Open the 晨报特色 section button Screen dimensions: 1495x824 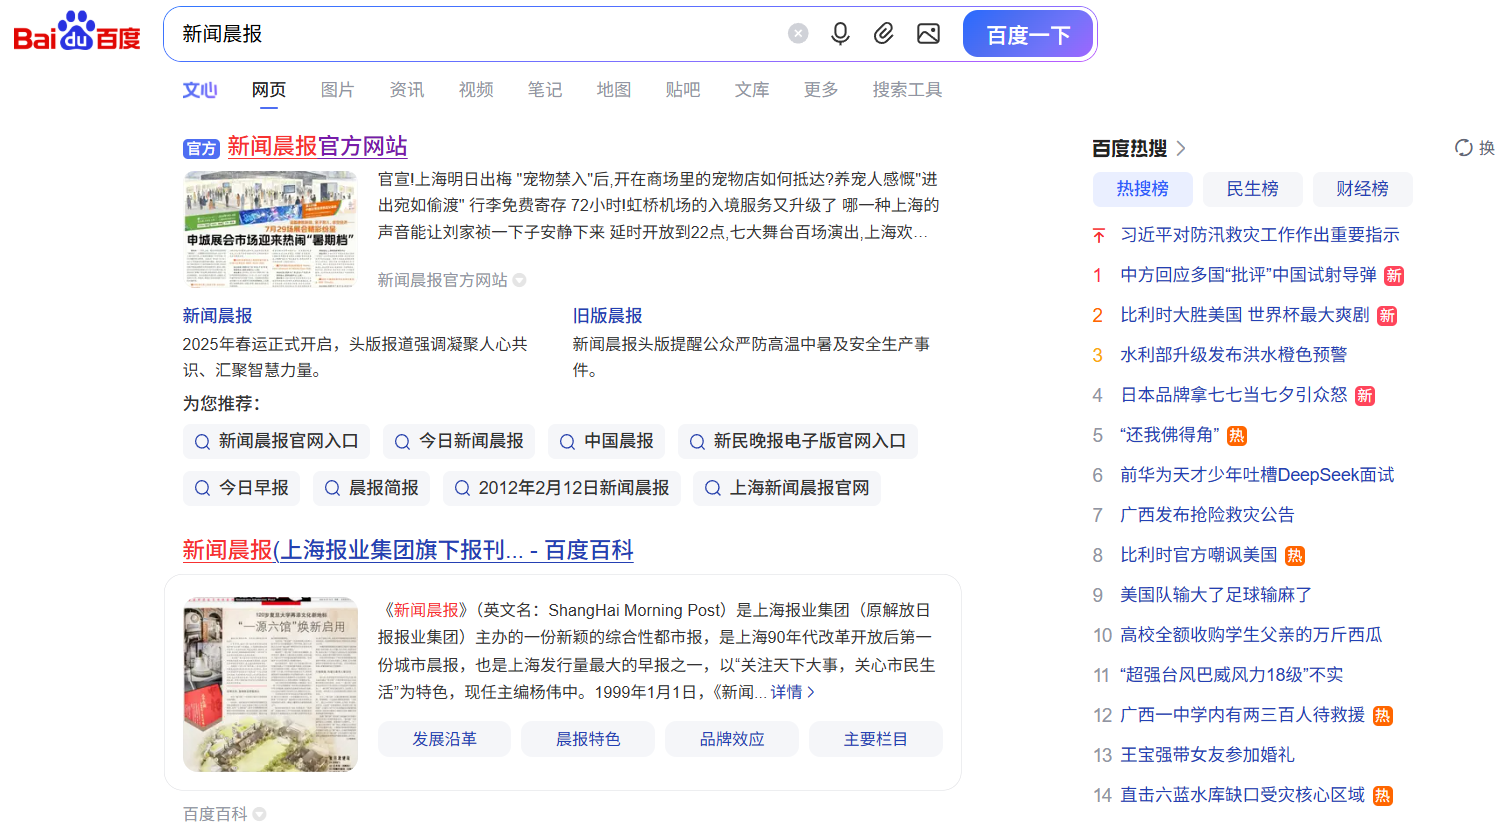tap(588, 739)
